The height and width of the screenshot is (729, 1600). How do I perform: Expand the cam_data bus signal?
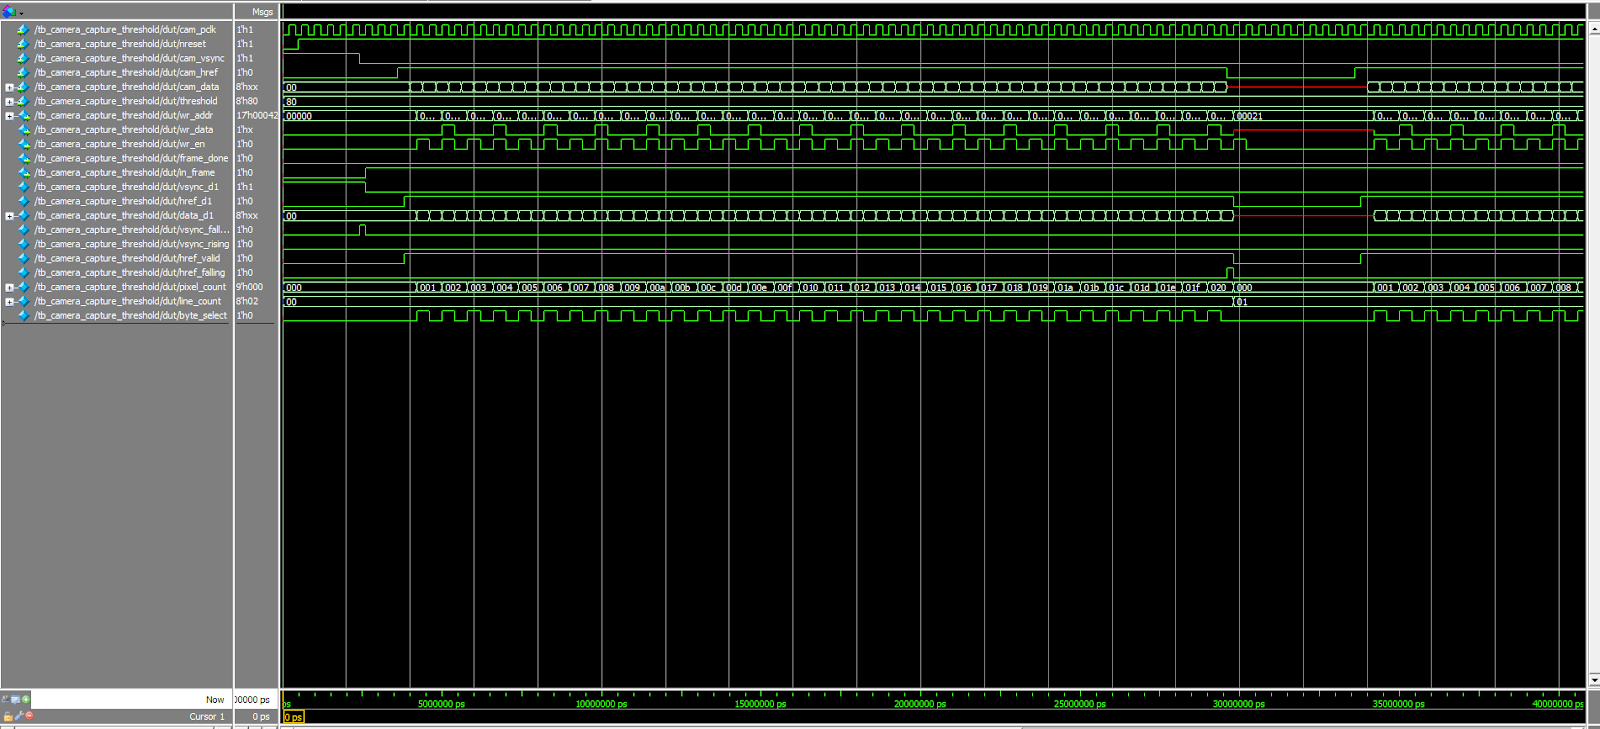(x=10, y=87)
